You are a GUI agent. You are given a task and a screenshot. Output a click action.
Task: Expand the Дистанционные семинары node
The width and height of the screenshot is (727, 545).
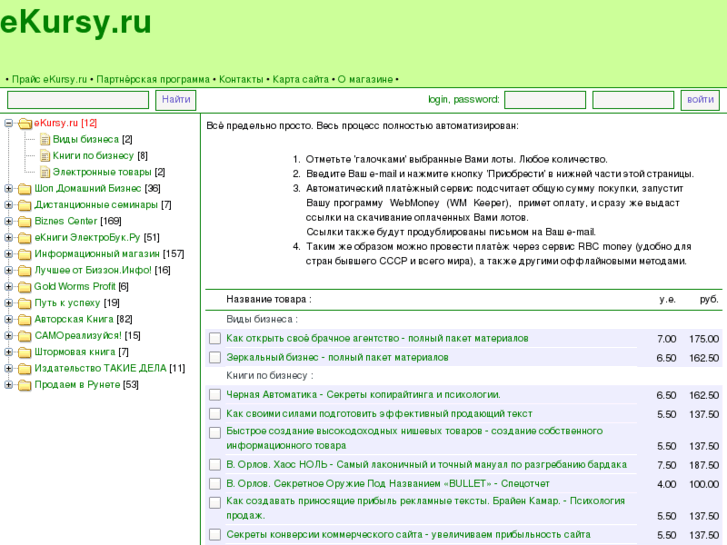pos(8,205)
